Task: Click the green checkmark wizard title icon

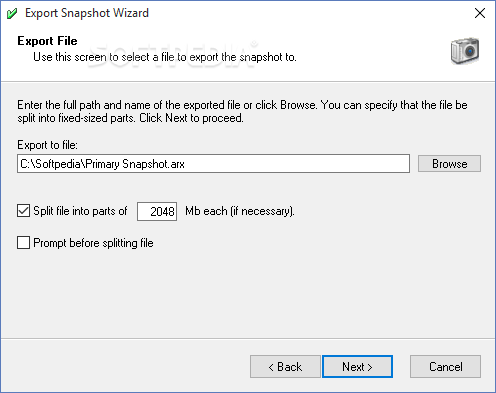Action: point(12,14)
